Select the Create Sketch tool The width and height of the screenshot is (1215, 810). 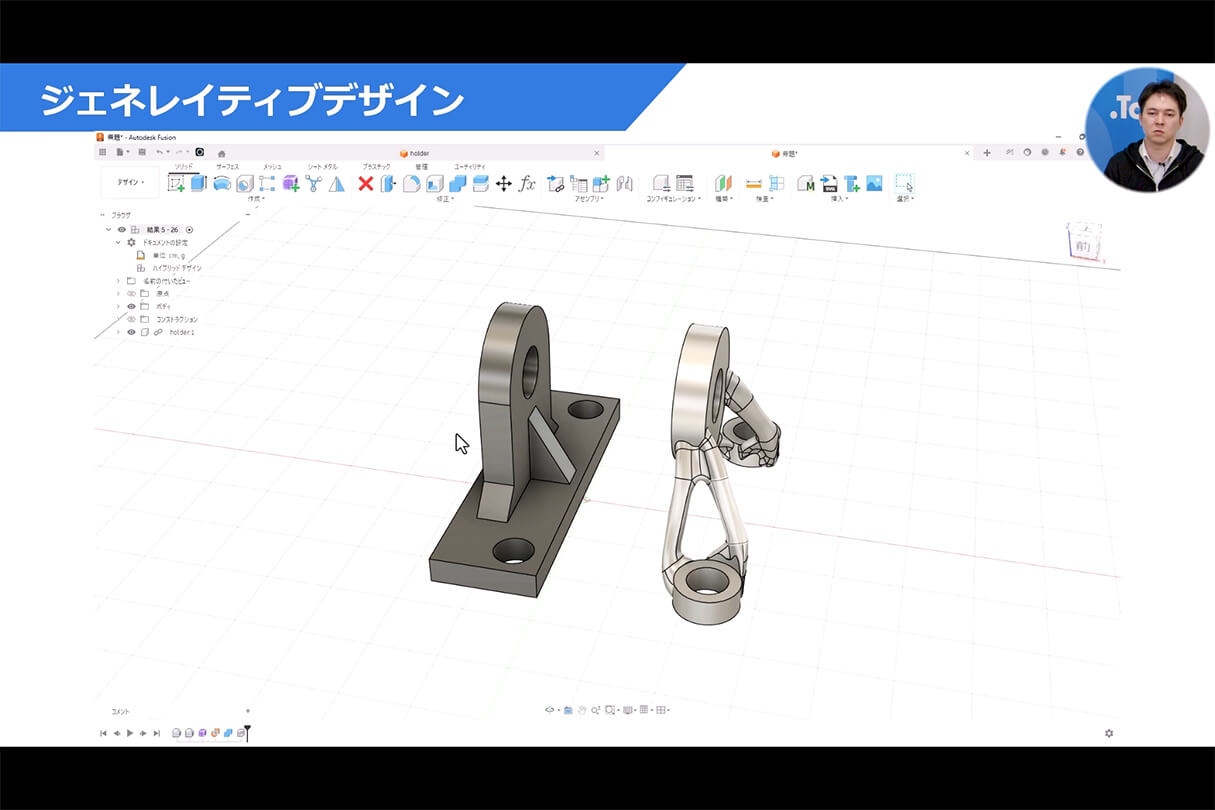click(x=176, y=183)
